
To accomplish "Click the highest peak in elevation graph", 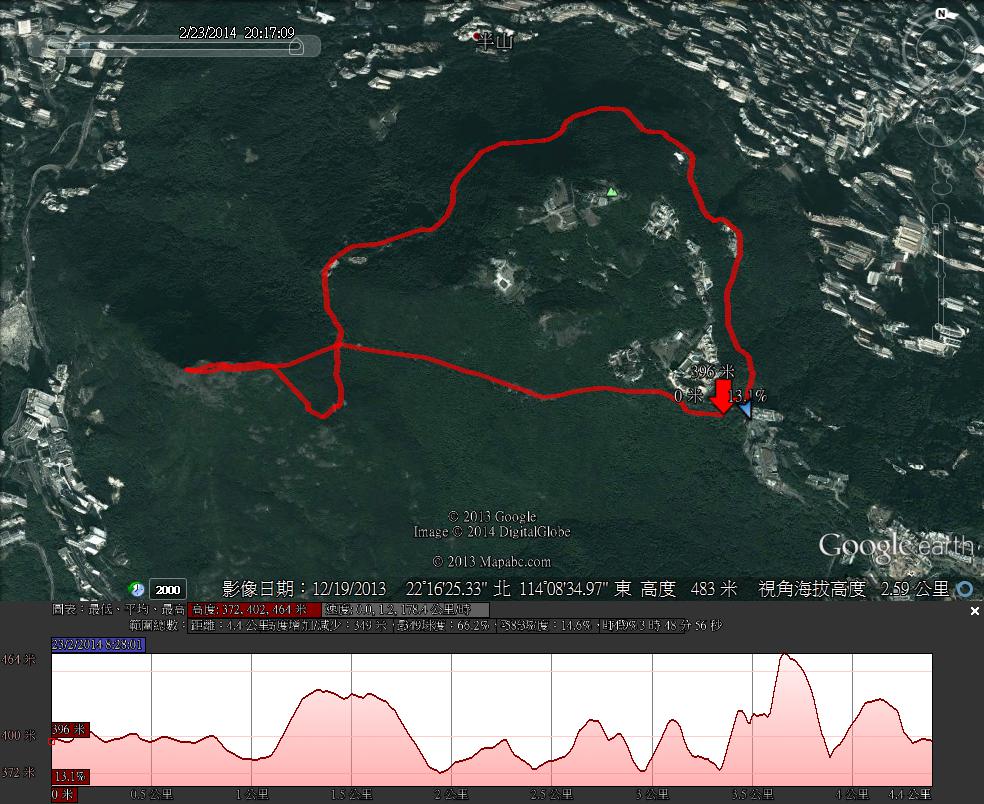I will [x=787, y=656].
